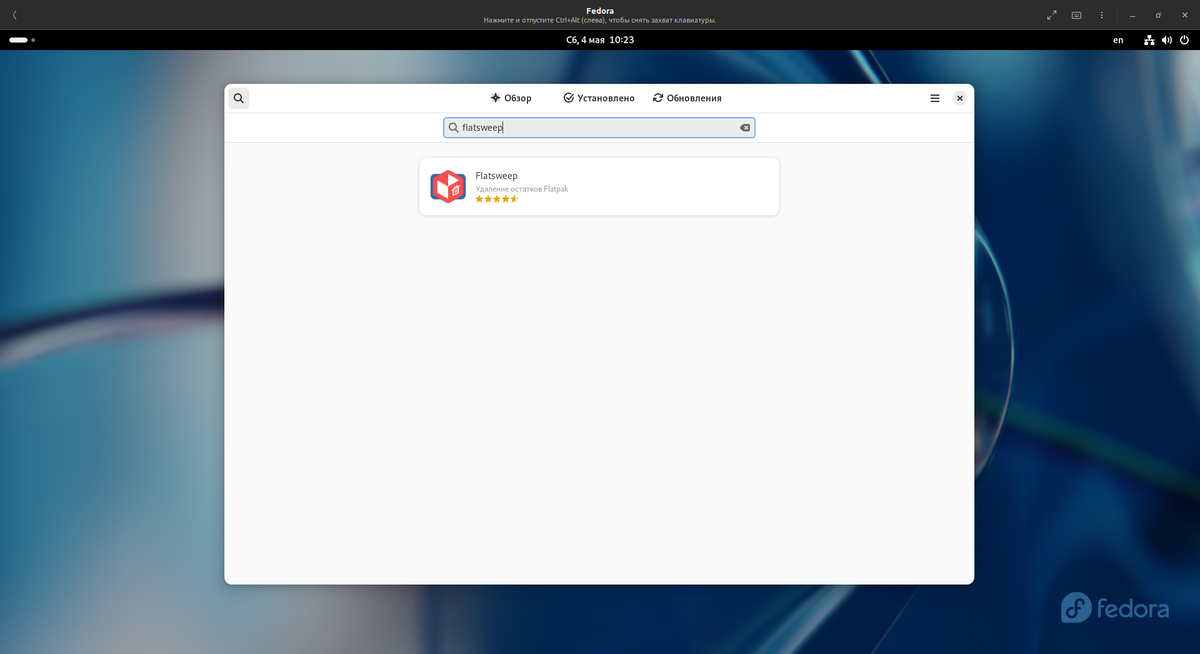The width and height of the screenshot is (1200, 654).
Task: Open the calendar from the clock 'Сб, 4 мая 10:23'
Action: [x=600, y=40]
